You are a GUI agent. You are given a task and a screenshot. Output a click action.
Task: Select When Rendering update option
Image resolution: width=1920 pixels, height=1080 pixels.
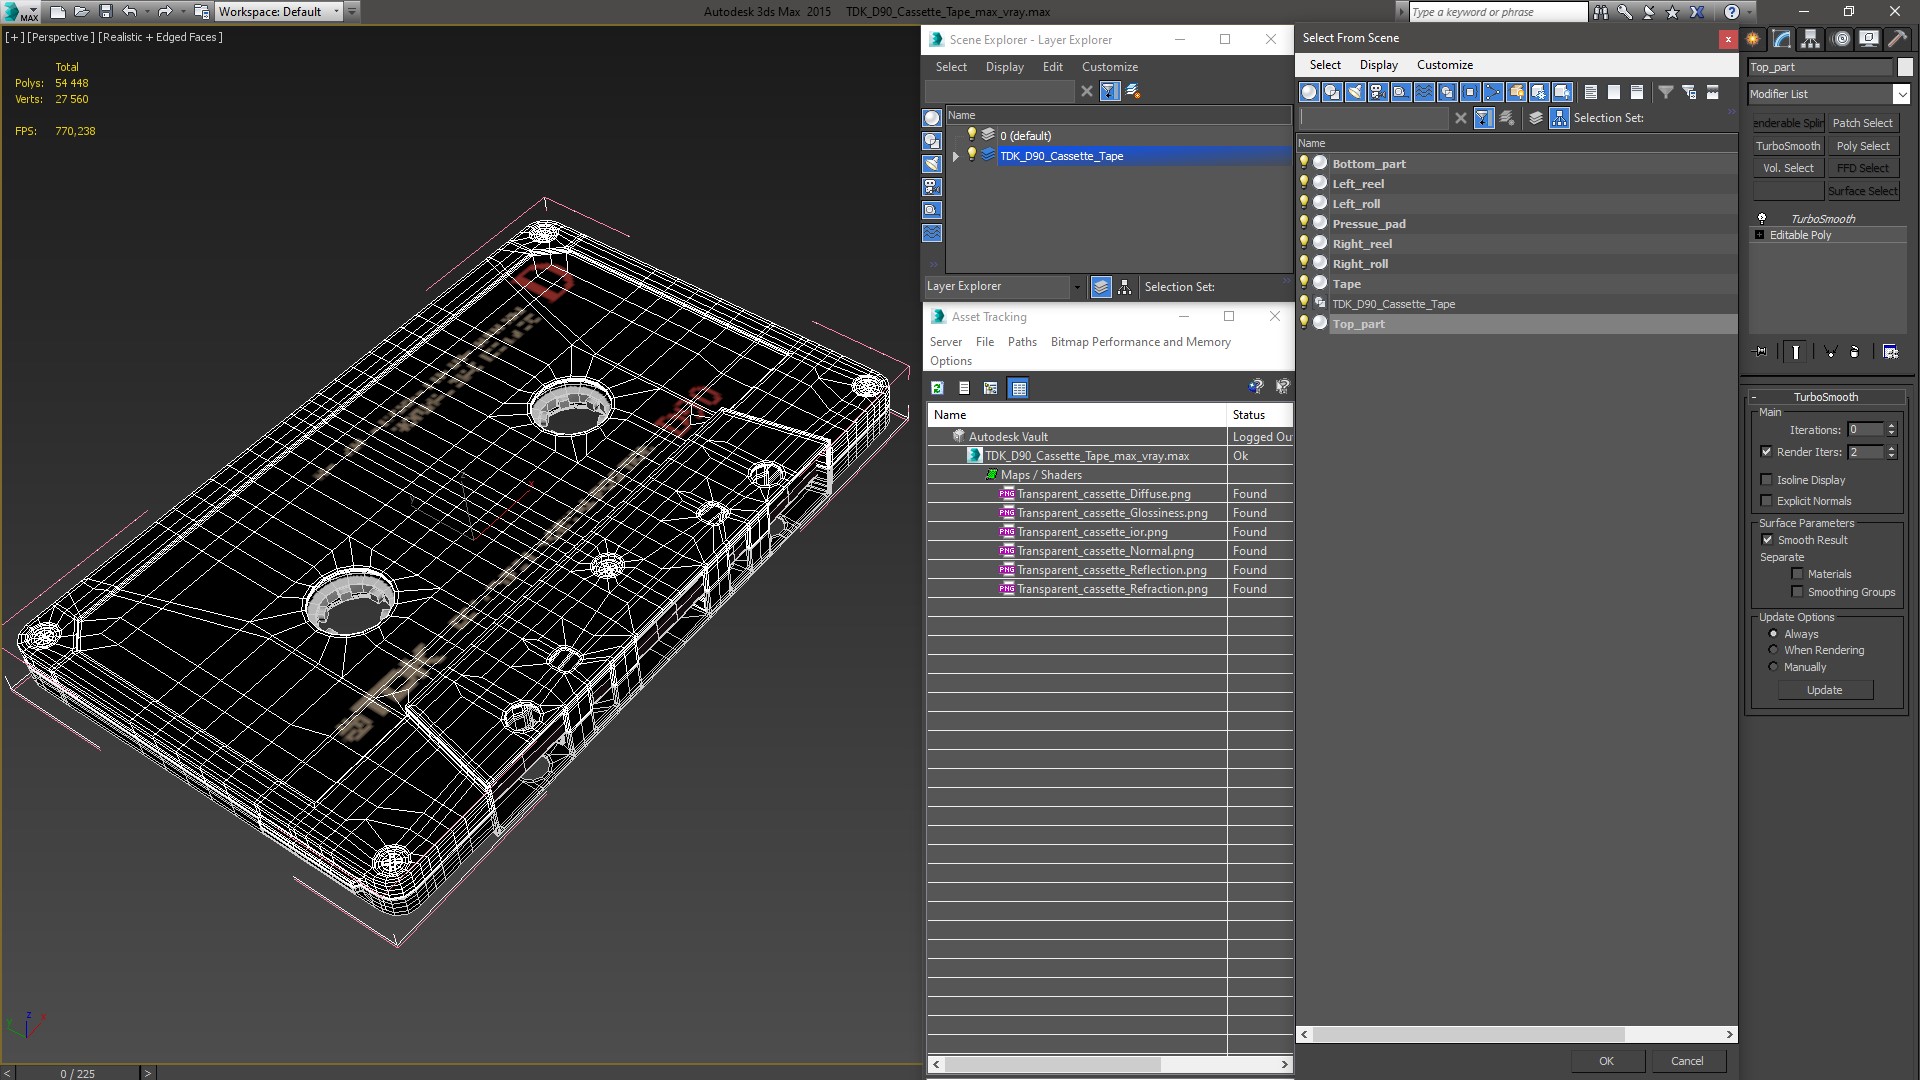tap(1773, 650)
